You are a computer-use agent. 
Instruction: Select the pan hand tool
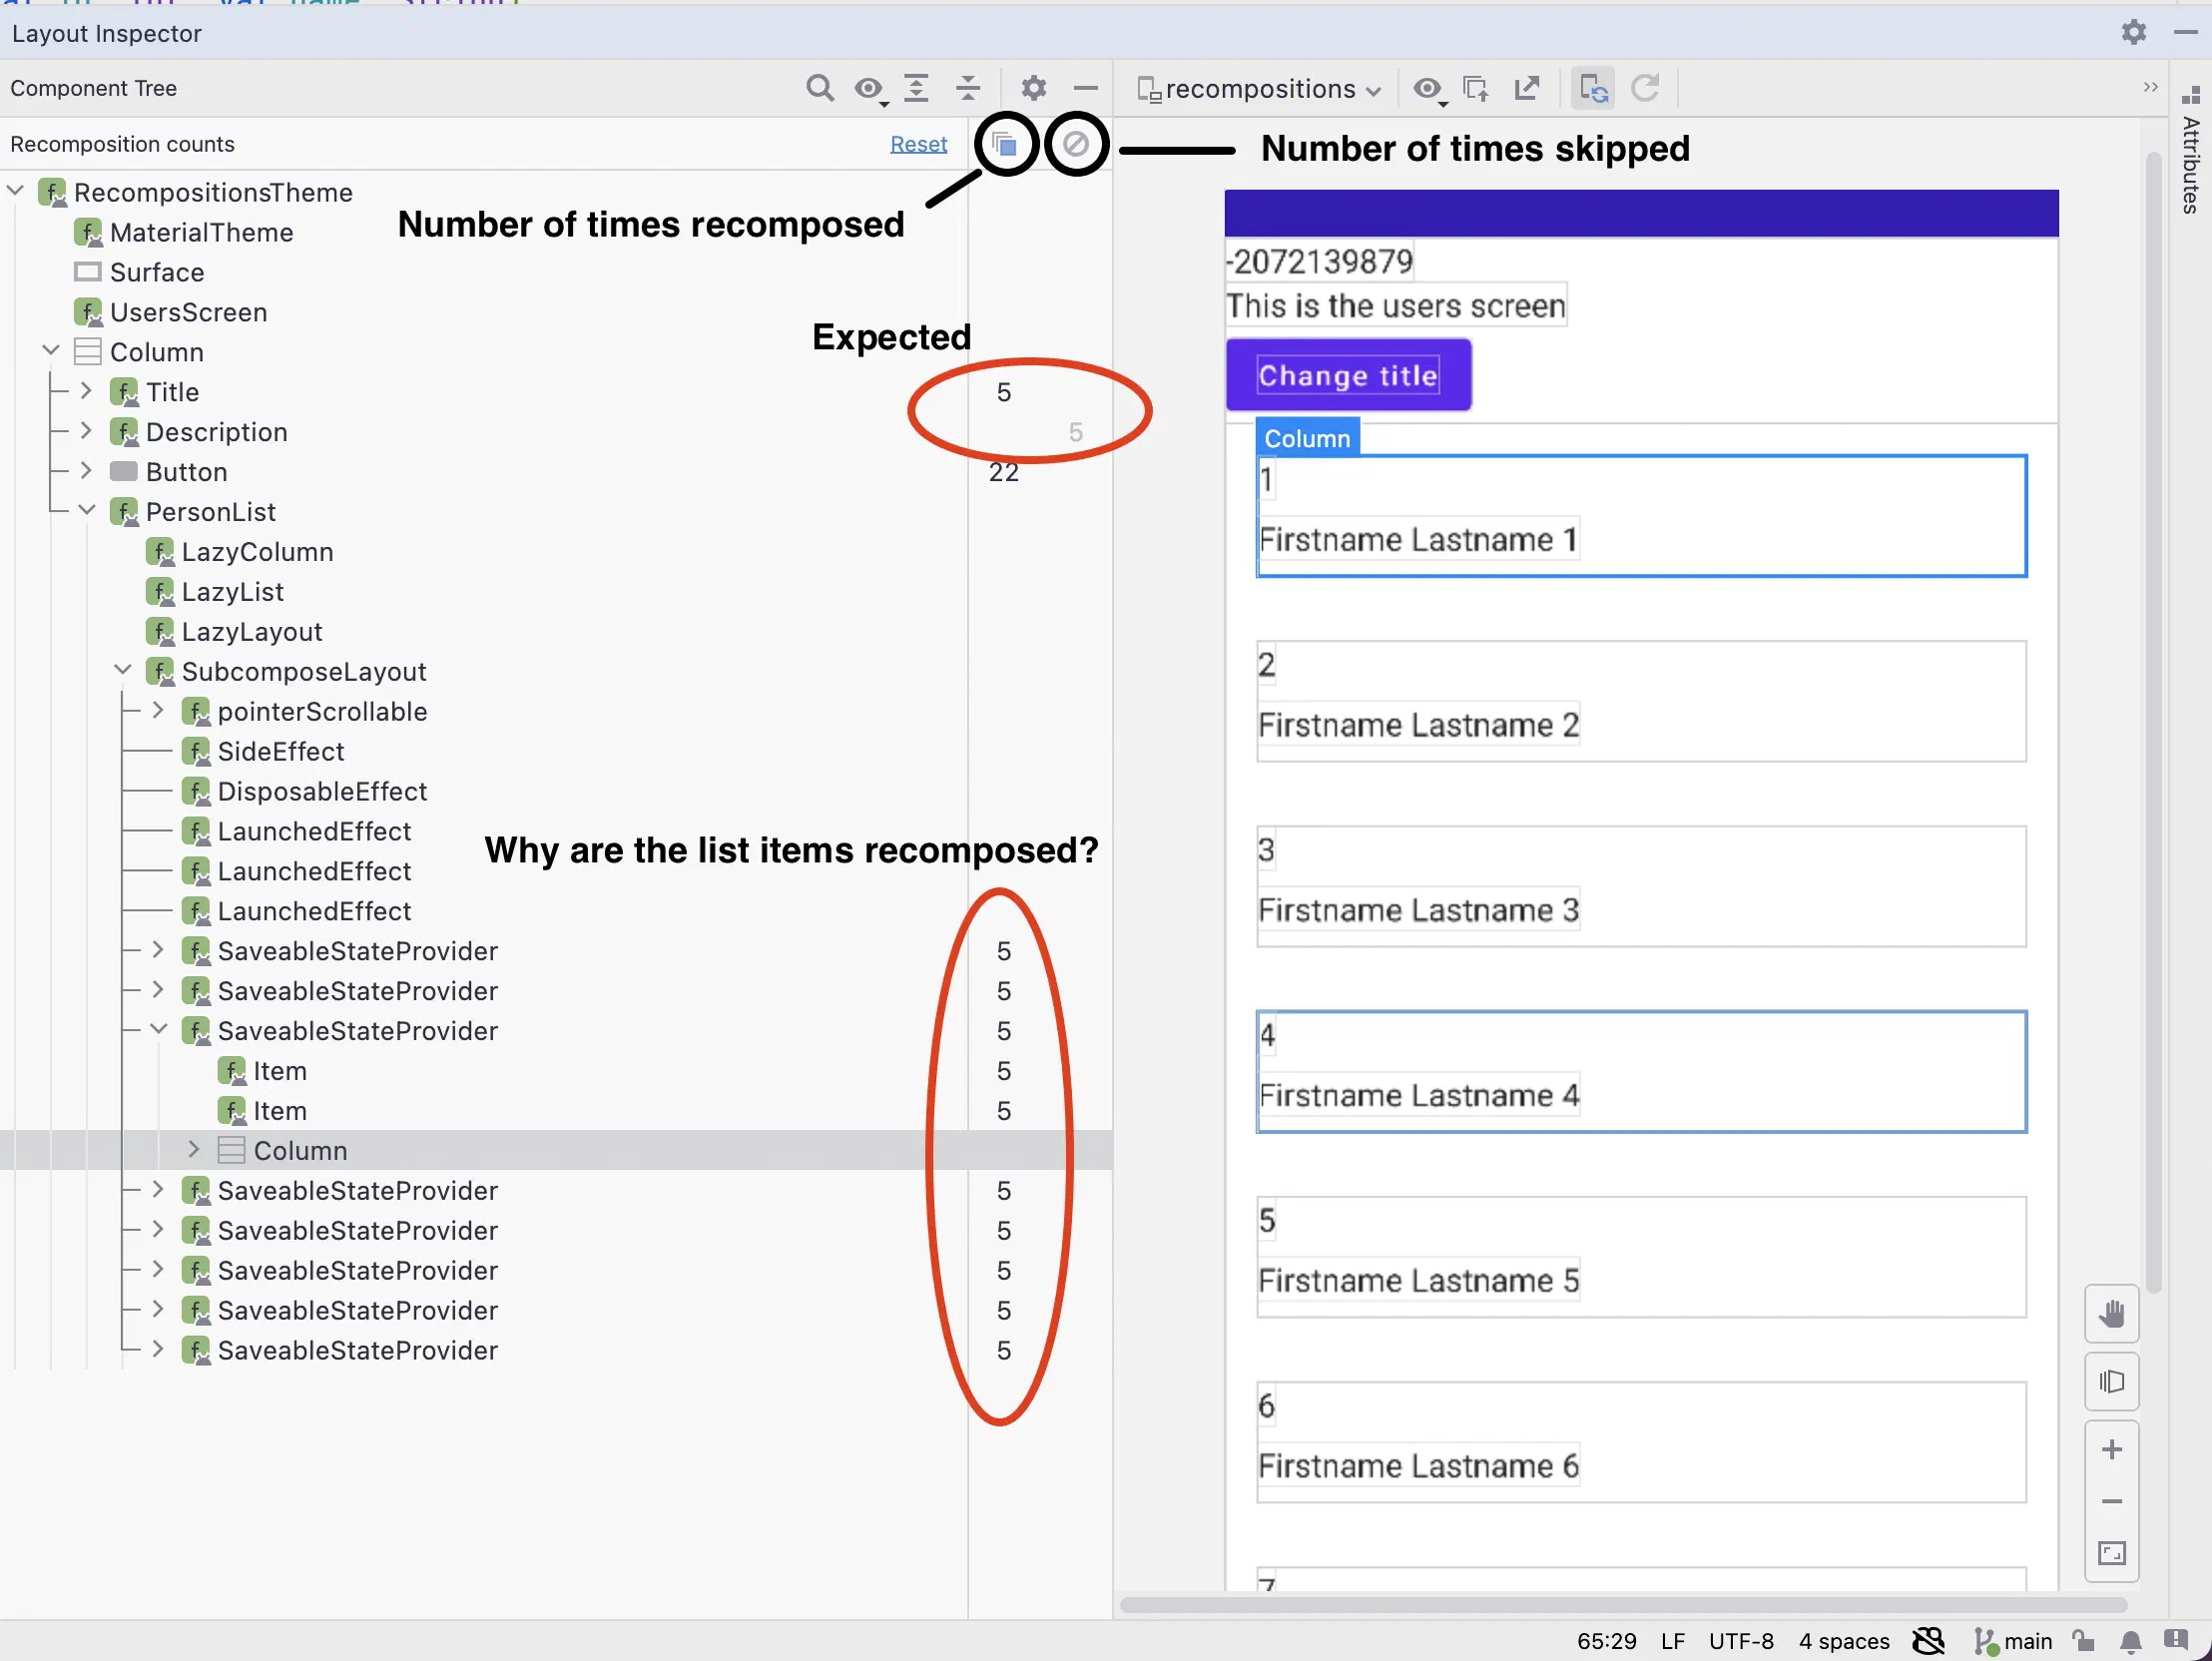2112,1314
